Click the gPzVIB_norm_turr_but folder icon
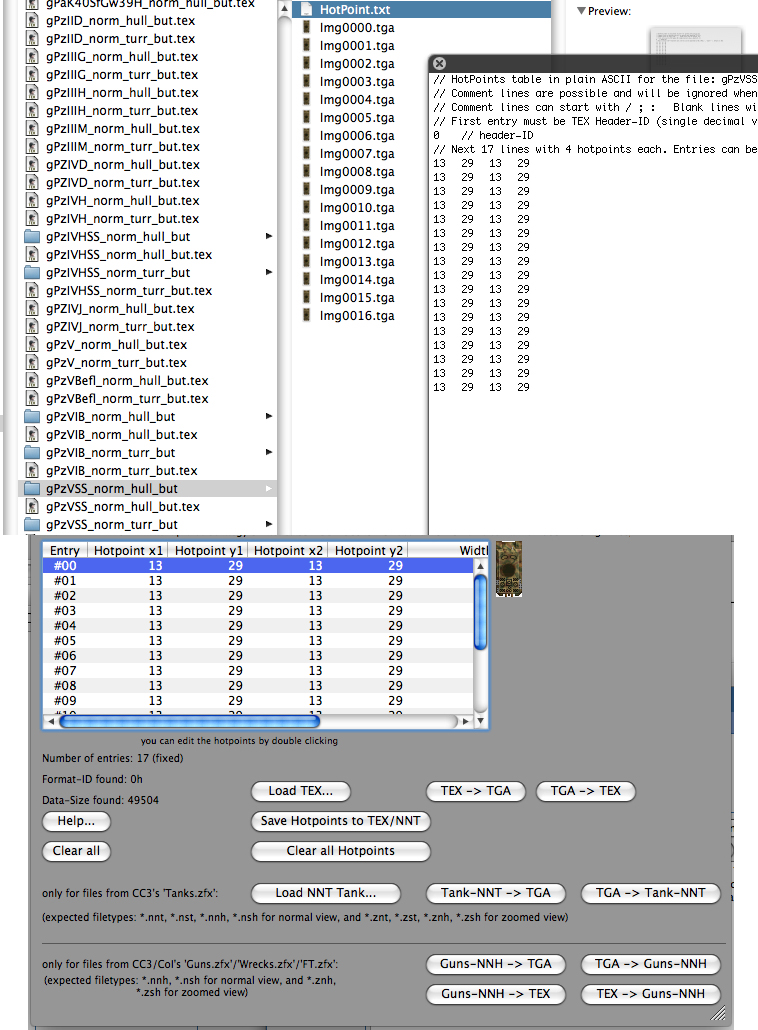The width and height of the screenshot is (758, 1030). pyautogui.click(x=32, y=453)
